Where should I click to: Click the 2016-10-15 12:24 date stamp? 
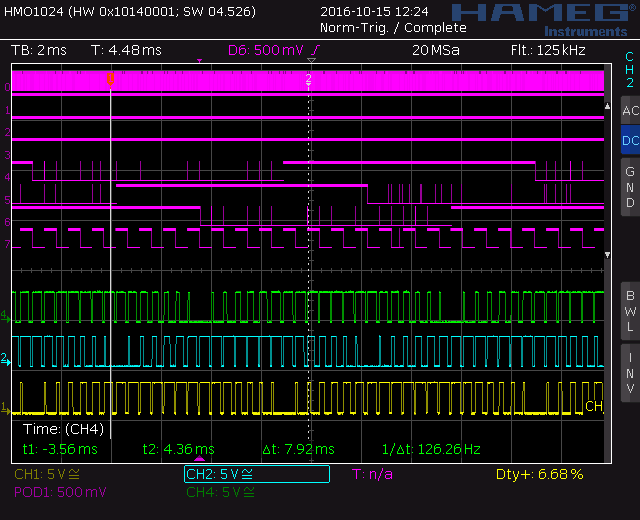(374, 11)
